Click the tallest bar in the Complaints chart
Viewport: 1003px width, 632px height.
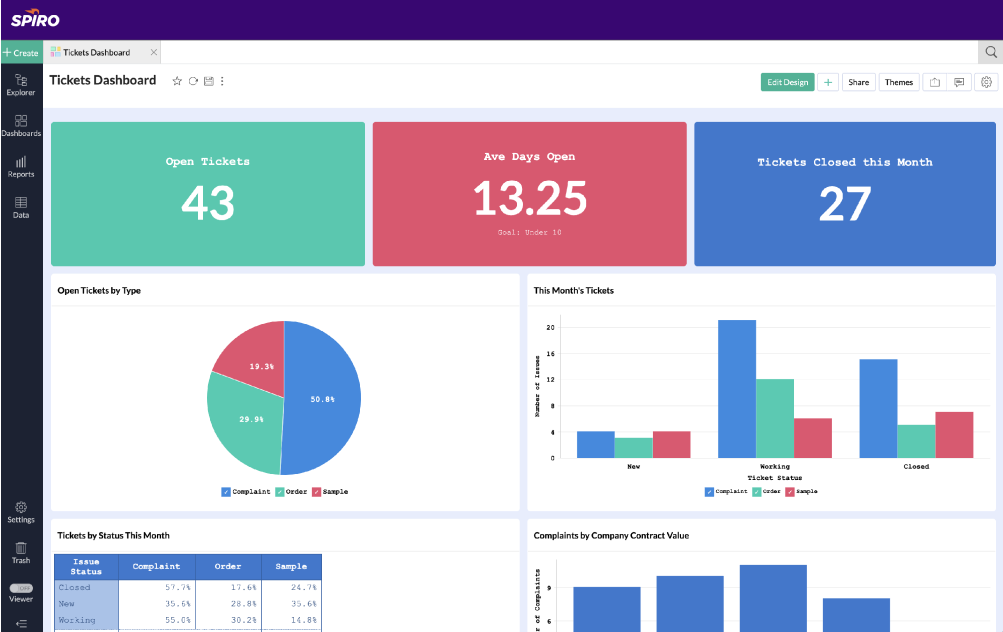coord(773,598)
